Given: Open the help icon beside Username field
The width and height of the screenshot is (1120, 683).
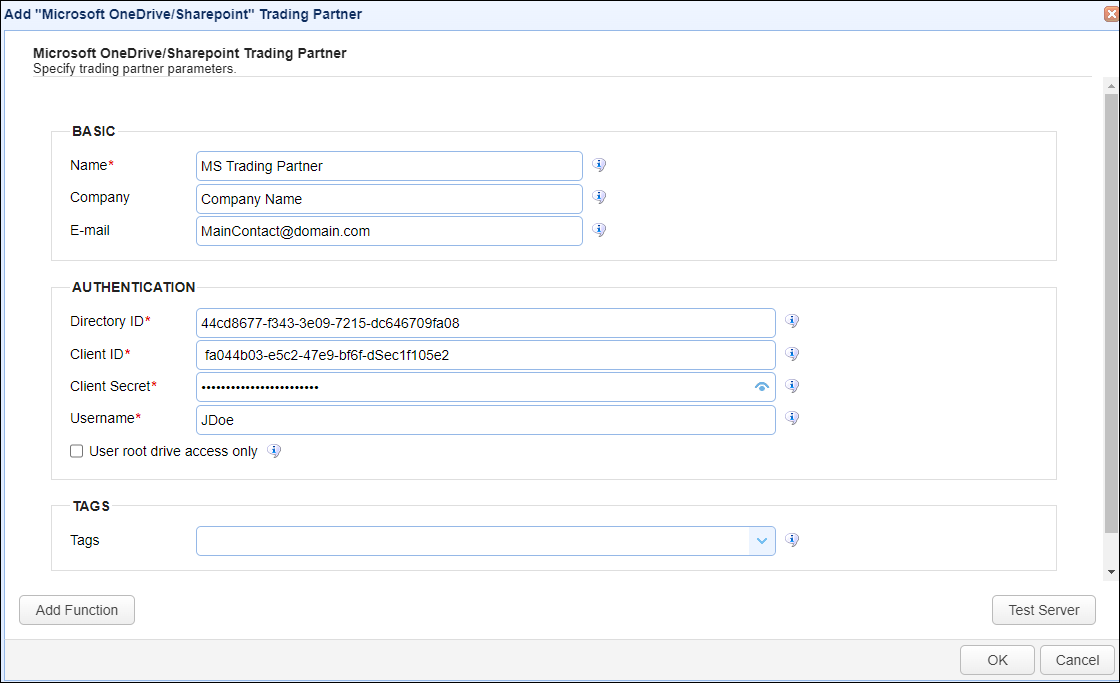Looking at the screenshot, I should coord(792,418).
